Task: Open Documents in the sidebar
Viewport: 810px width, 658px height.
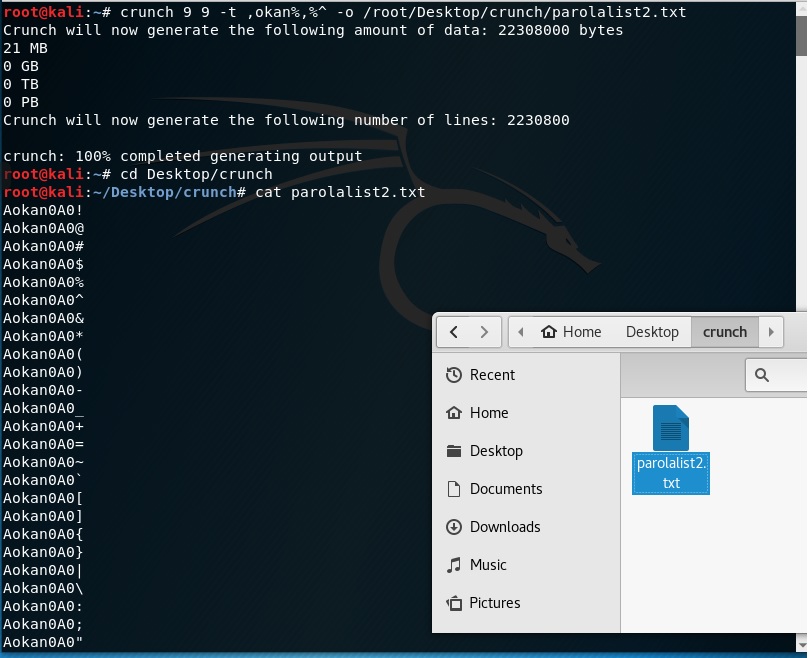Action: pyautogui.click(x=505, y=489)
